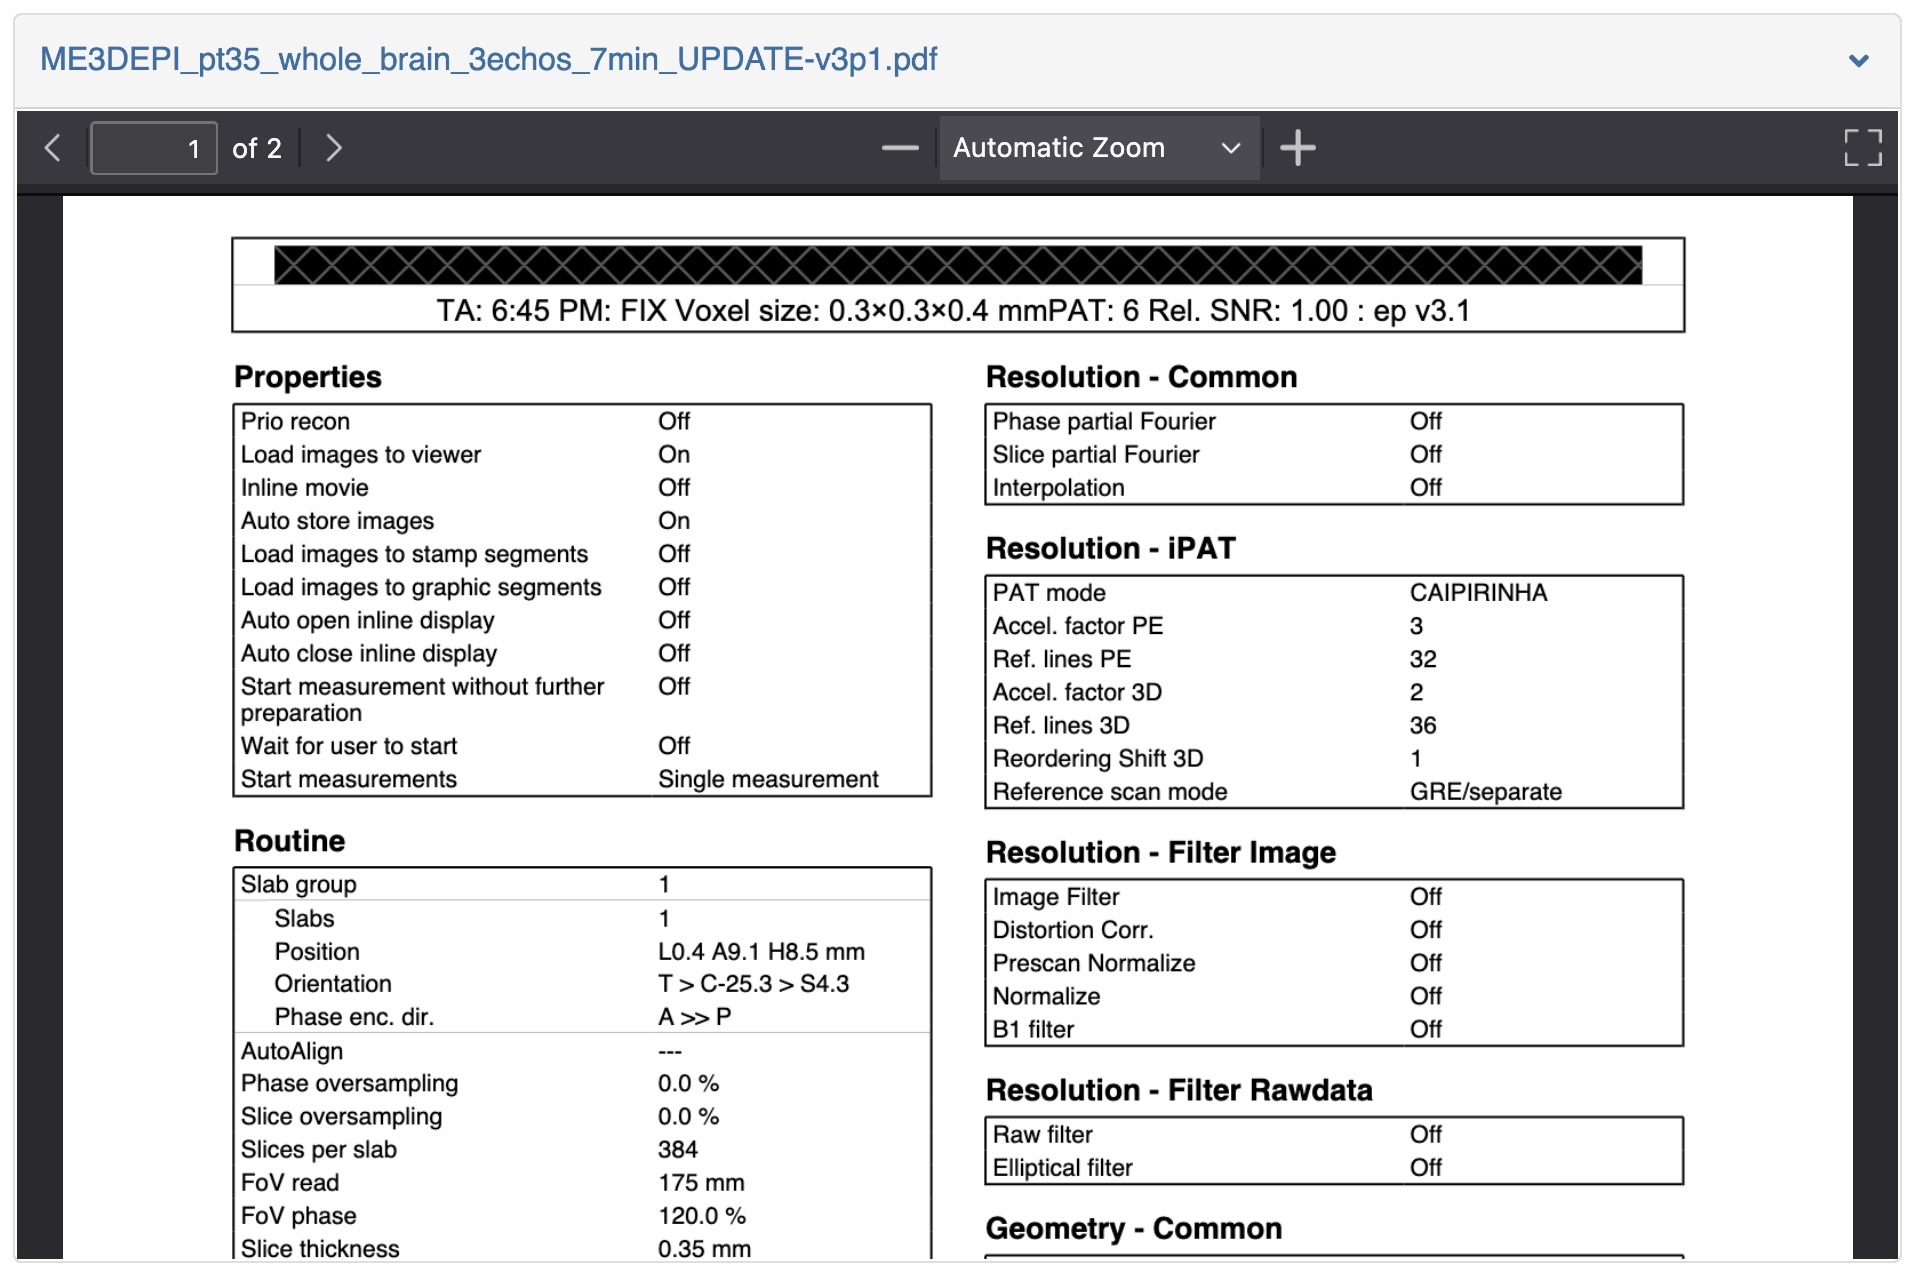Screen dimensions: 1912x1272
Task: Click the Resolution - Filter Image heading
Action: click(x=1160, y=852)
